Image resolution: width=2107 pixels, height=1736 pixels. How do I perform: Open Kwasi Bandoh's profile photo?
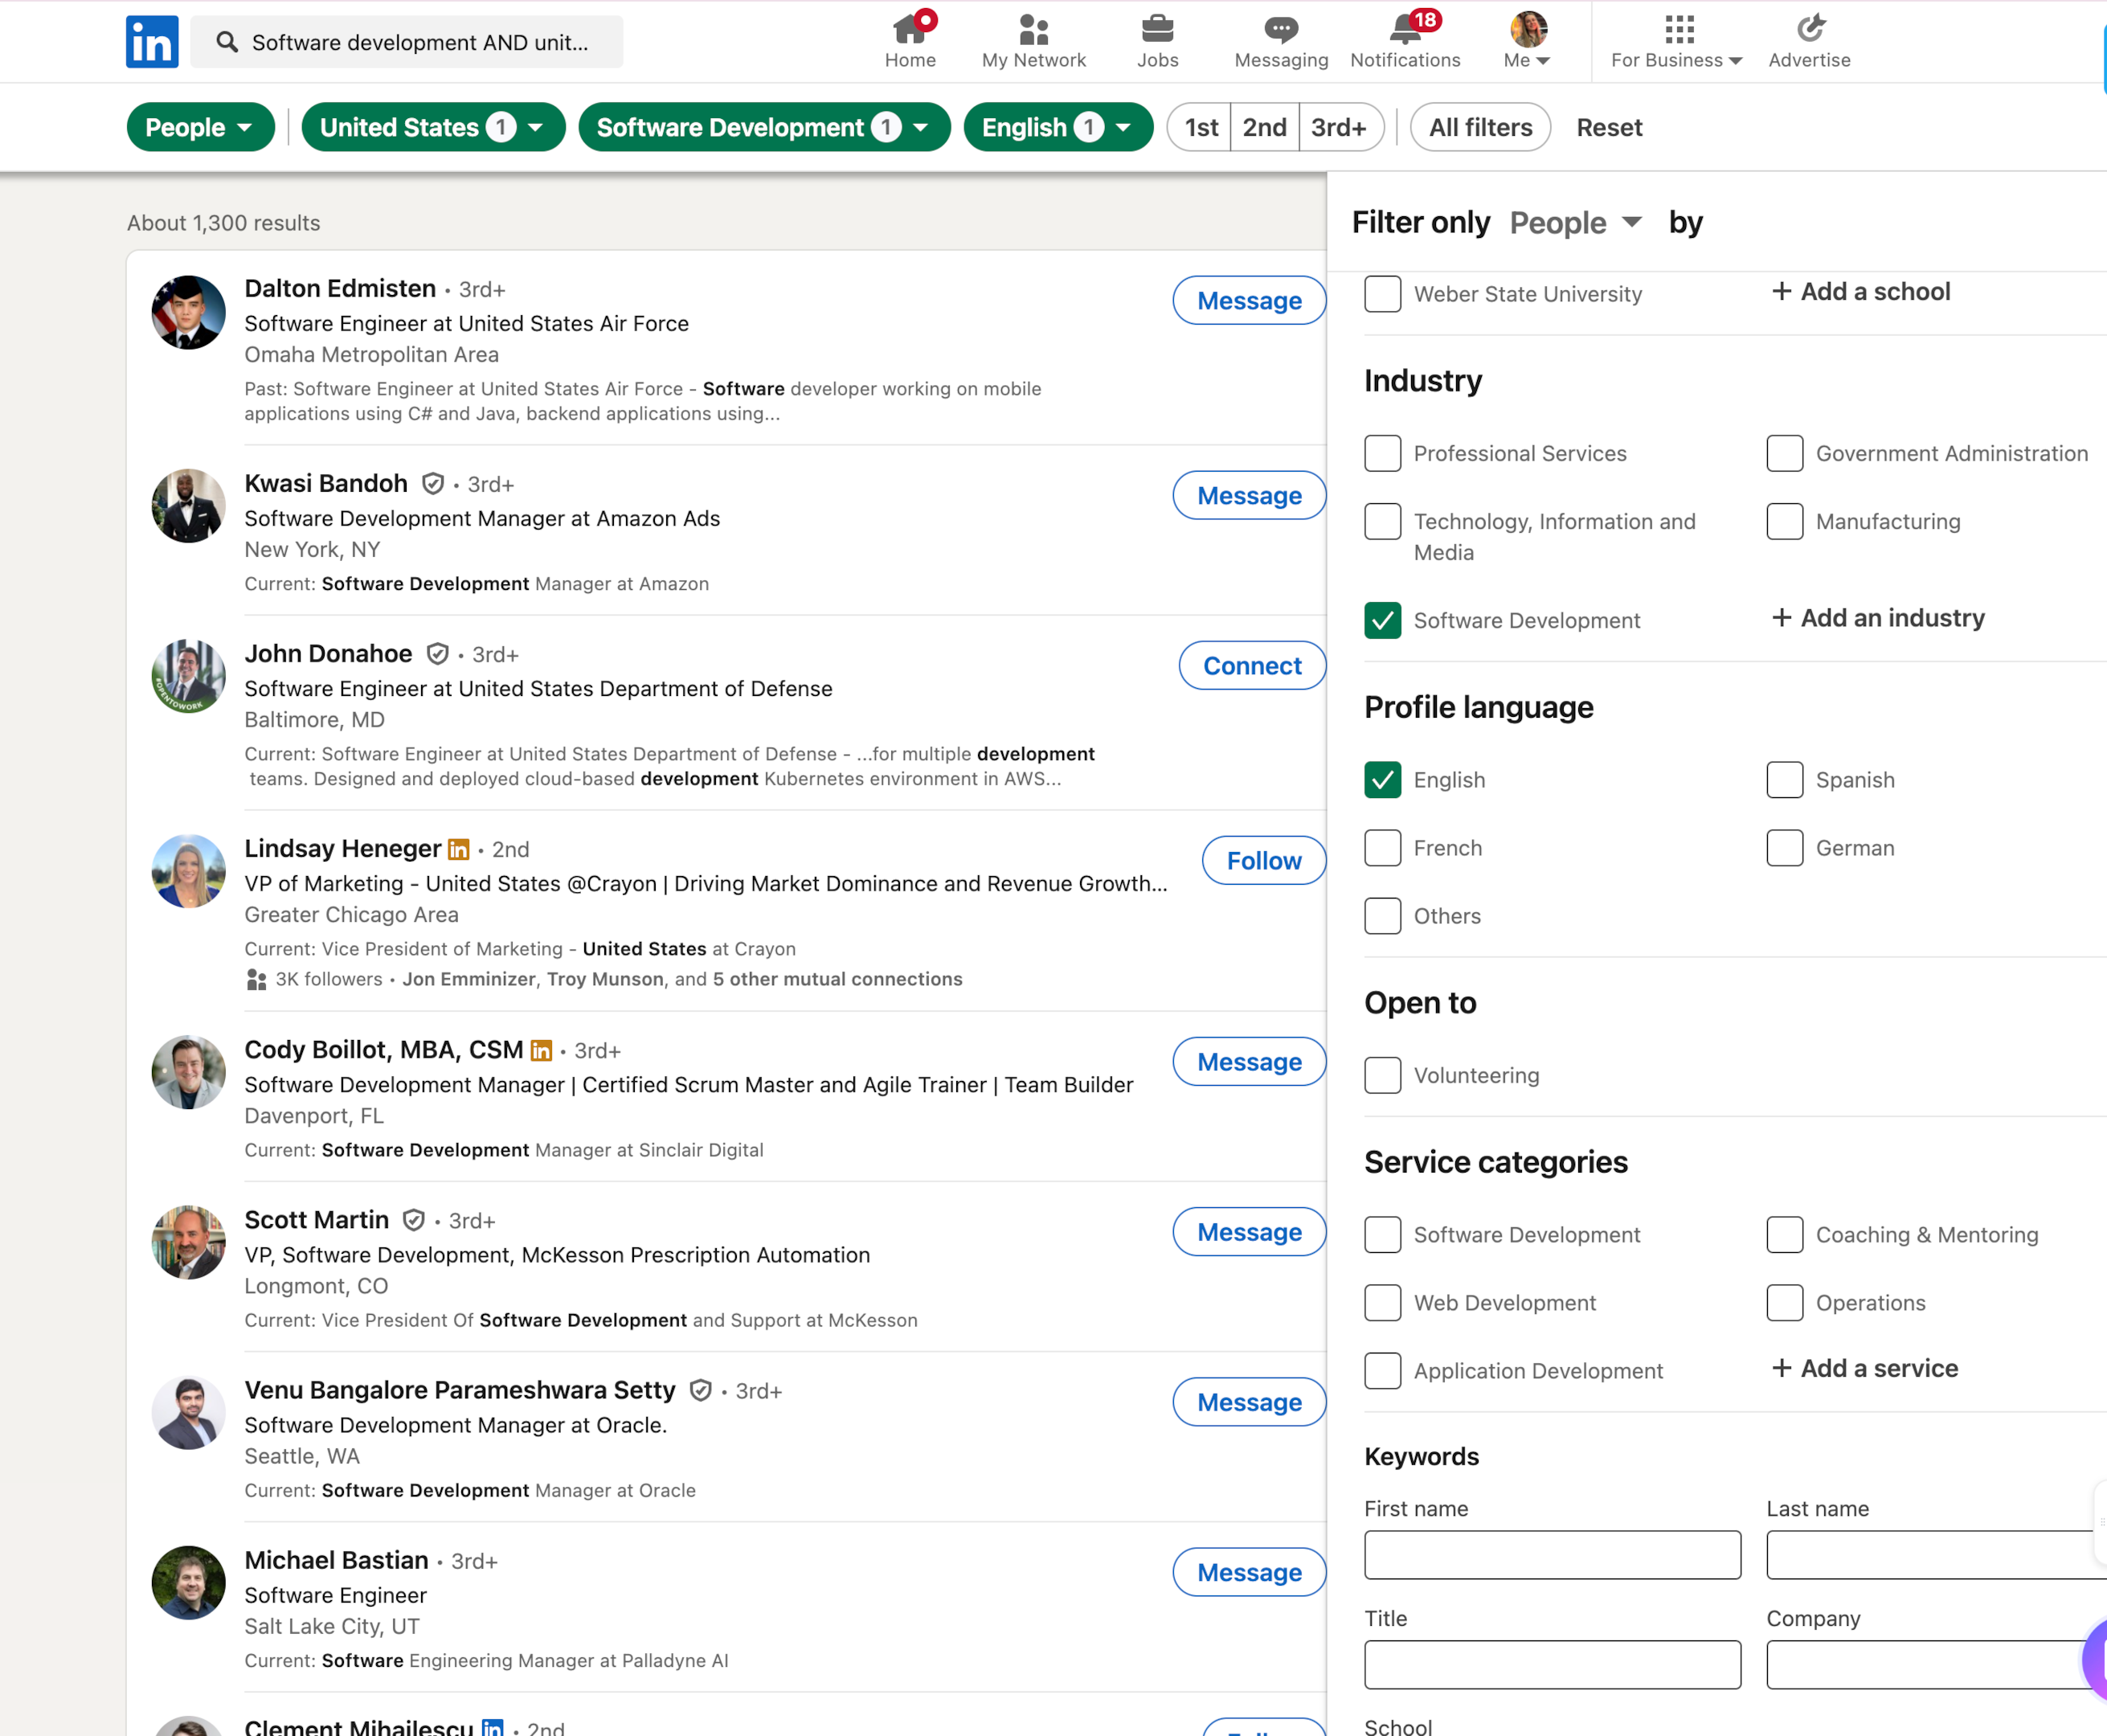(x=188, y=506)
